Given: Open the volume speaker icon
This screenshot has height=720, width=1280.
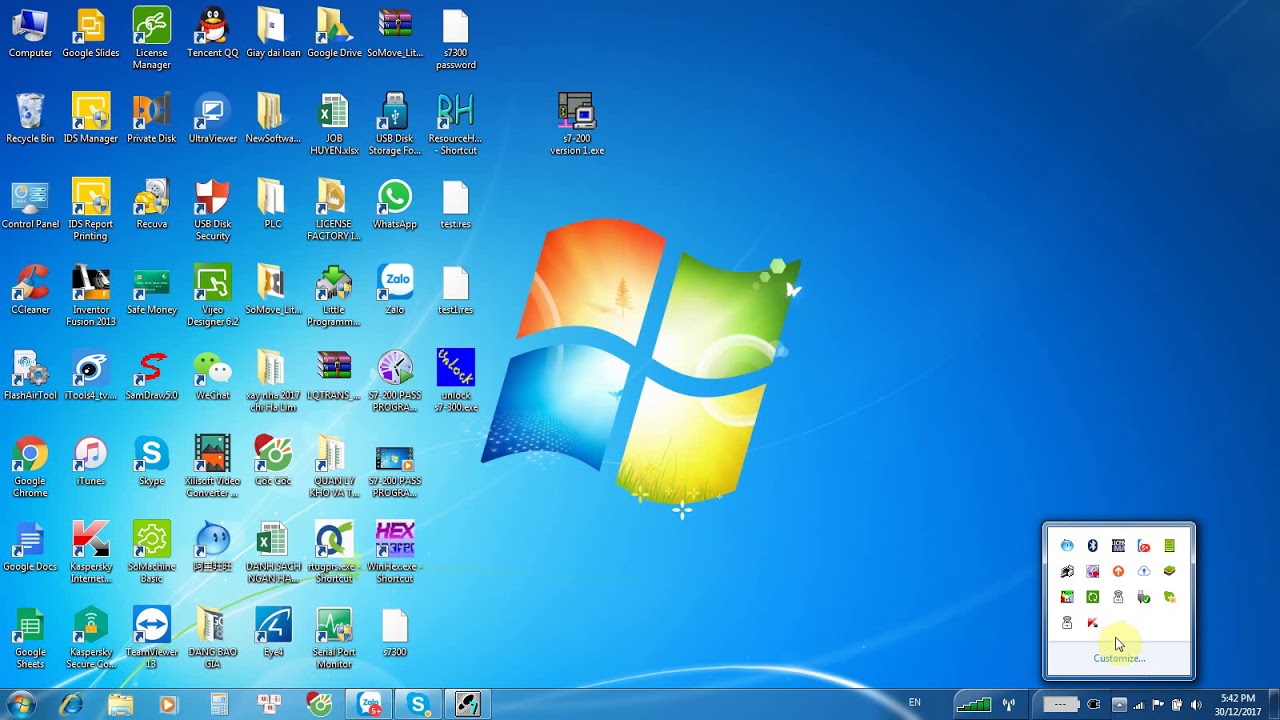Looking at the screenshot, I should [1196, 705].
